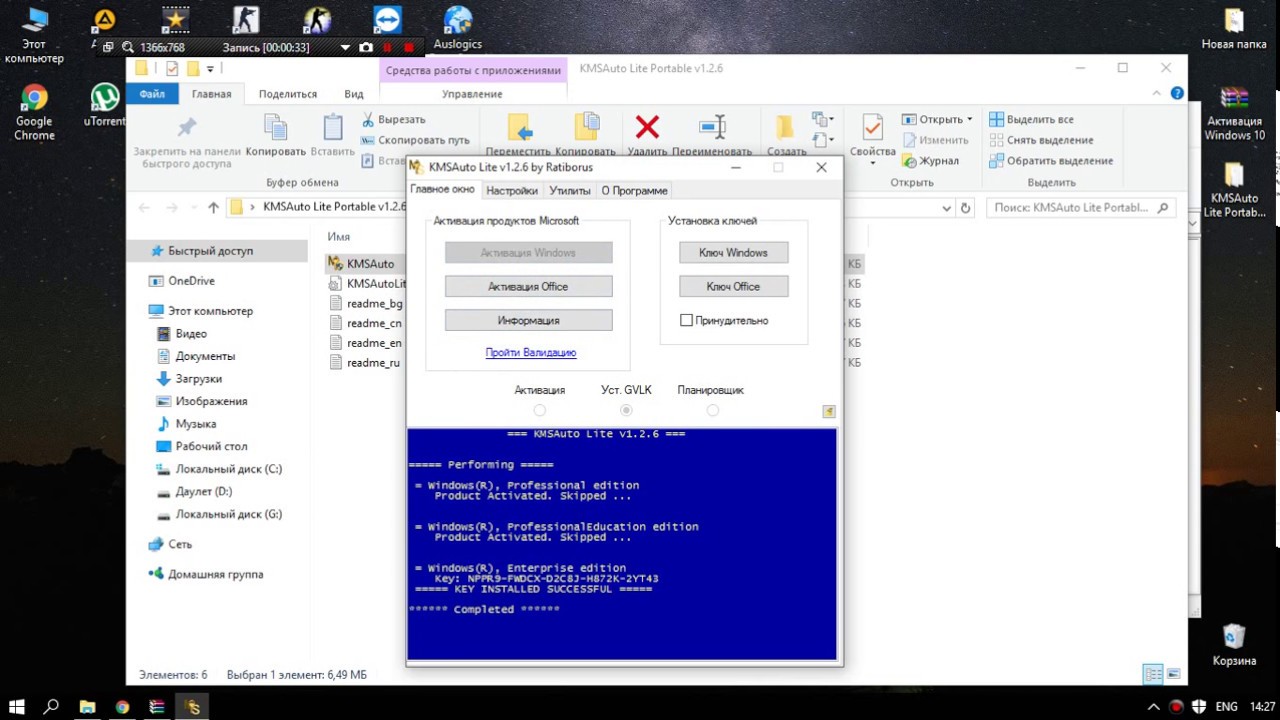Screen dimensions: 1280x720
Task: Stop the screen recording
Action: 408,47
